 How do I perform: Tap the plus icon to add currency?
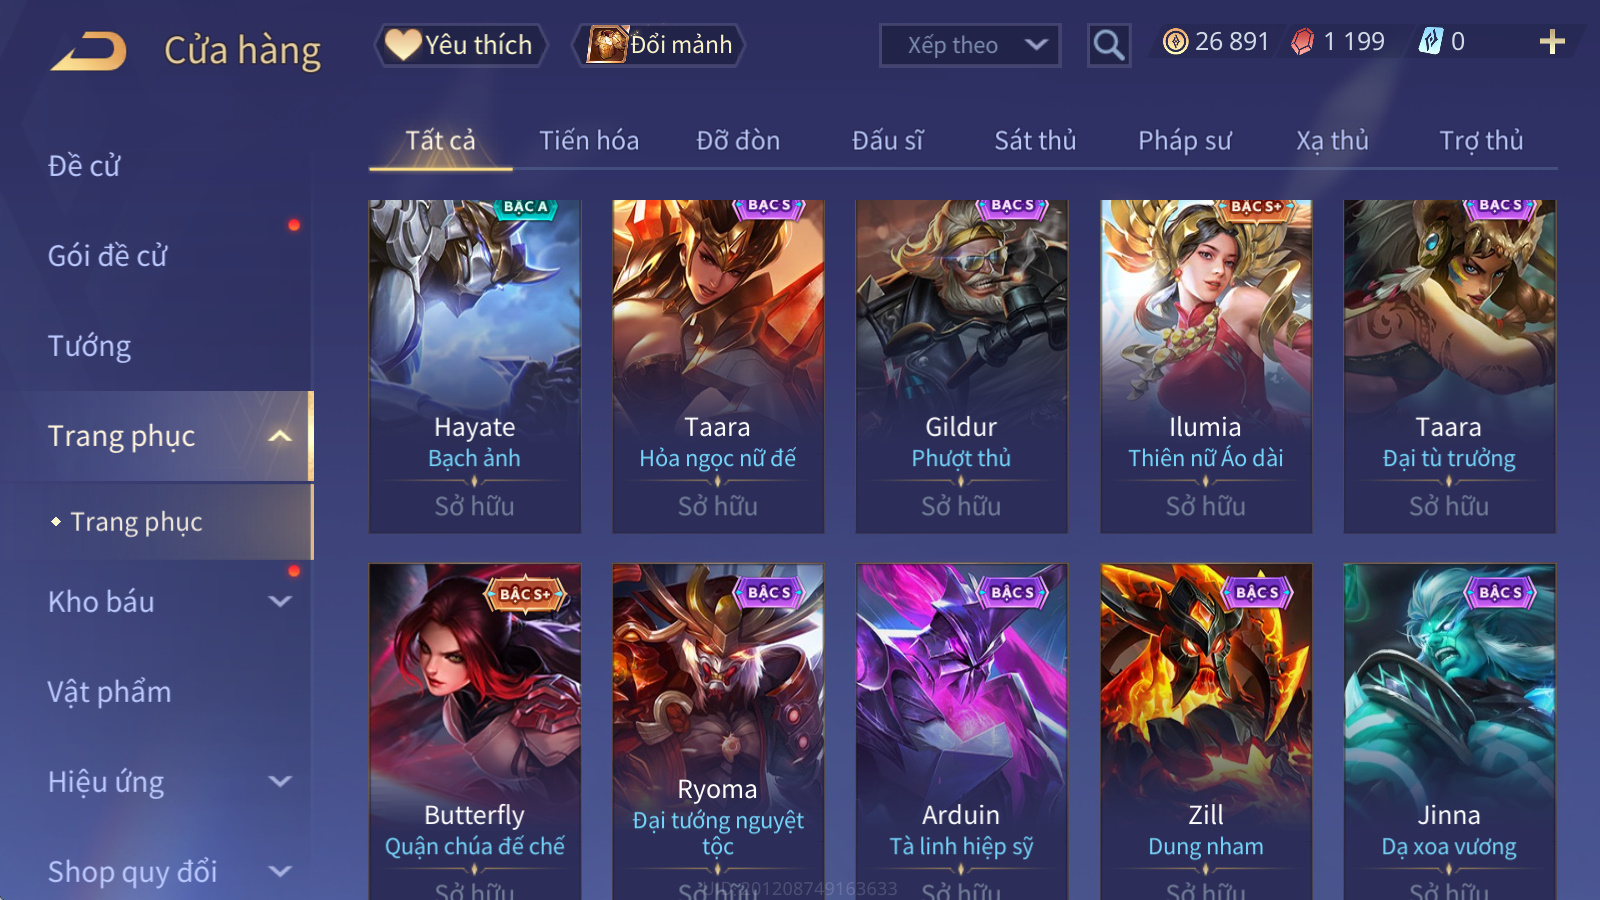[x=1552, y=42]
